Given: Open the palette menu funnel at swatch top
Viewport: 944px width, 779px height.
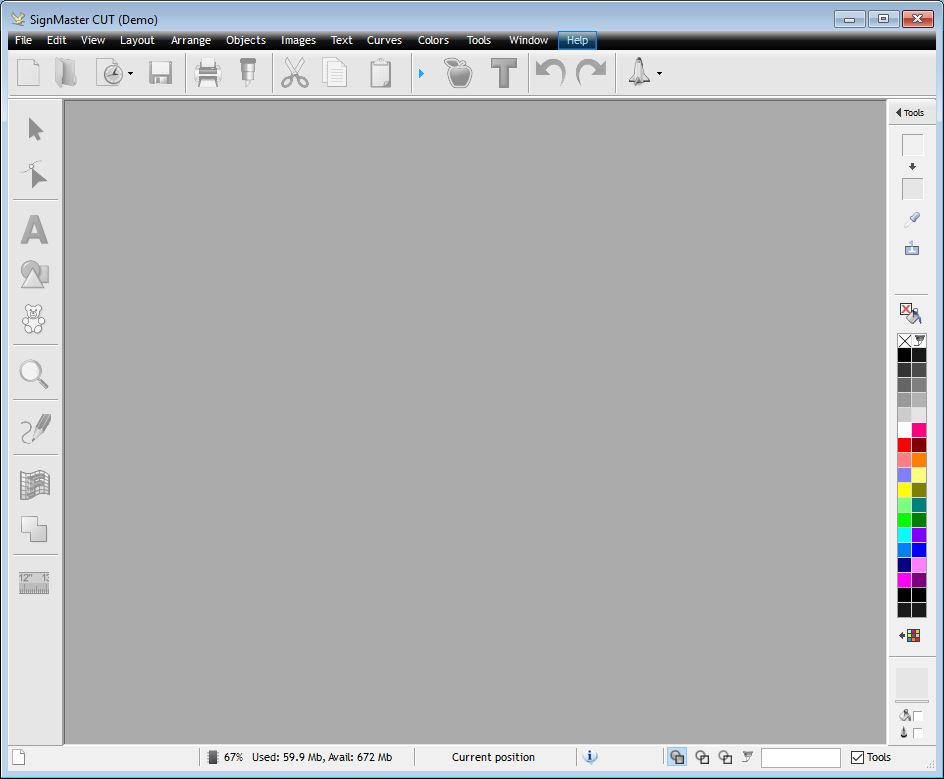Looking at the screenshot, I should [x=919, y=341].
